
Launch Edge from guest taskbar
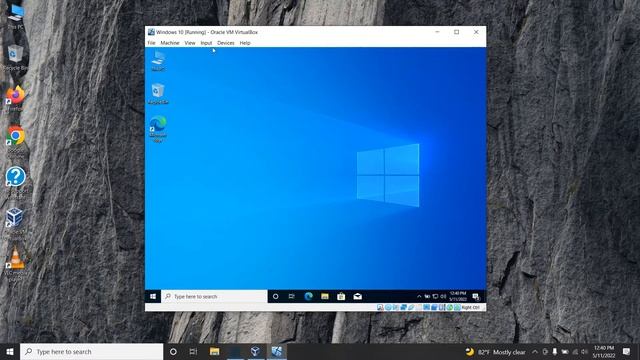pos(308,296)
